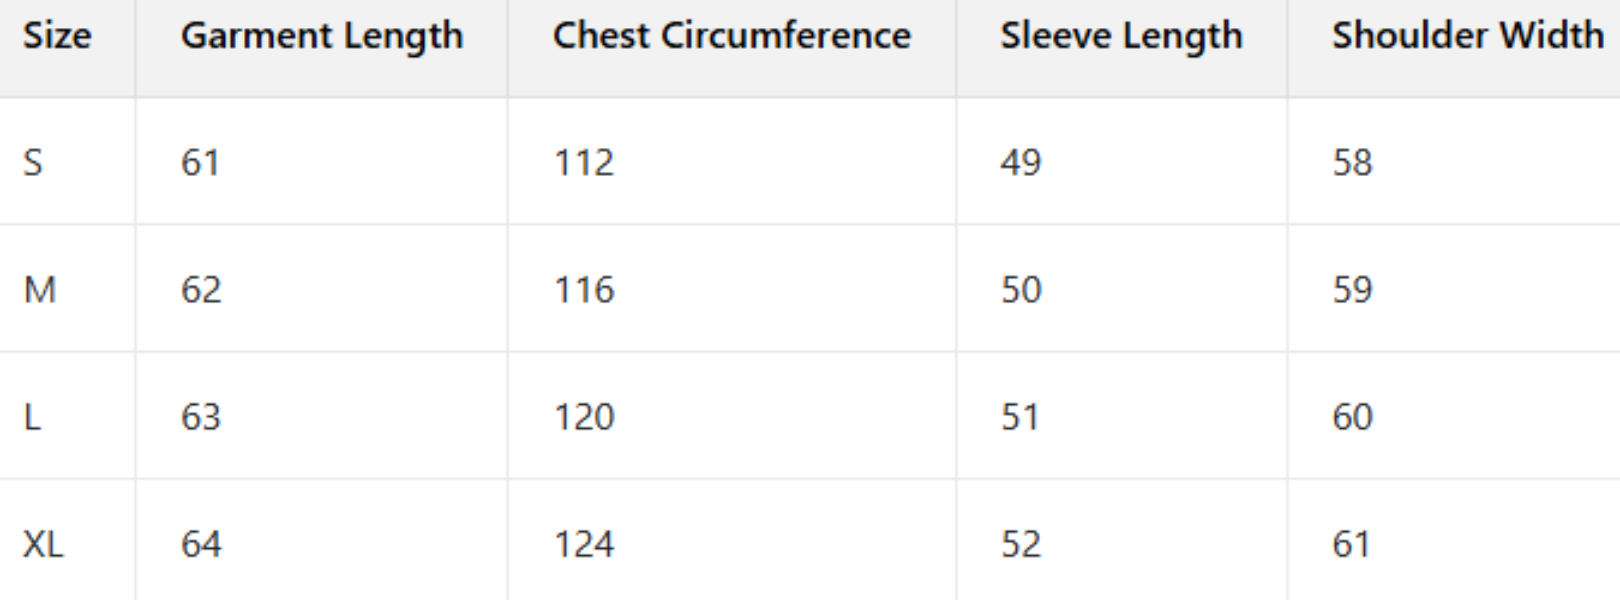Select sleeve length value 50
Viewport: 1620px width, 600px height.
[x=1021, y=290]
